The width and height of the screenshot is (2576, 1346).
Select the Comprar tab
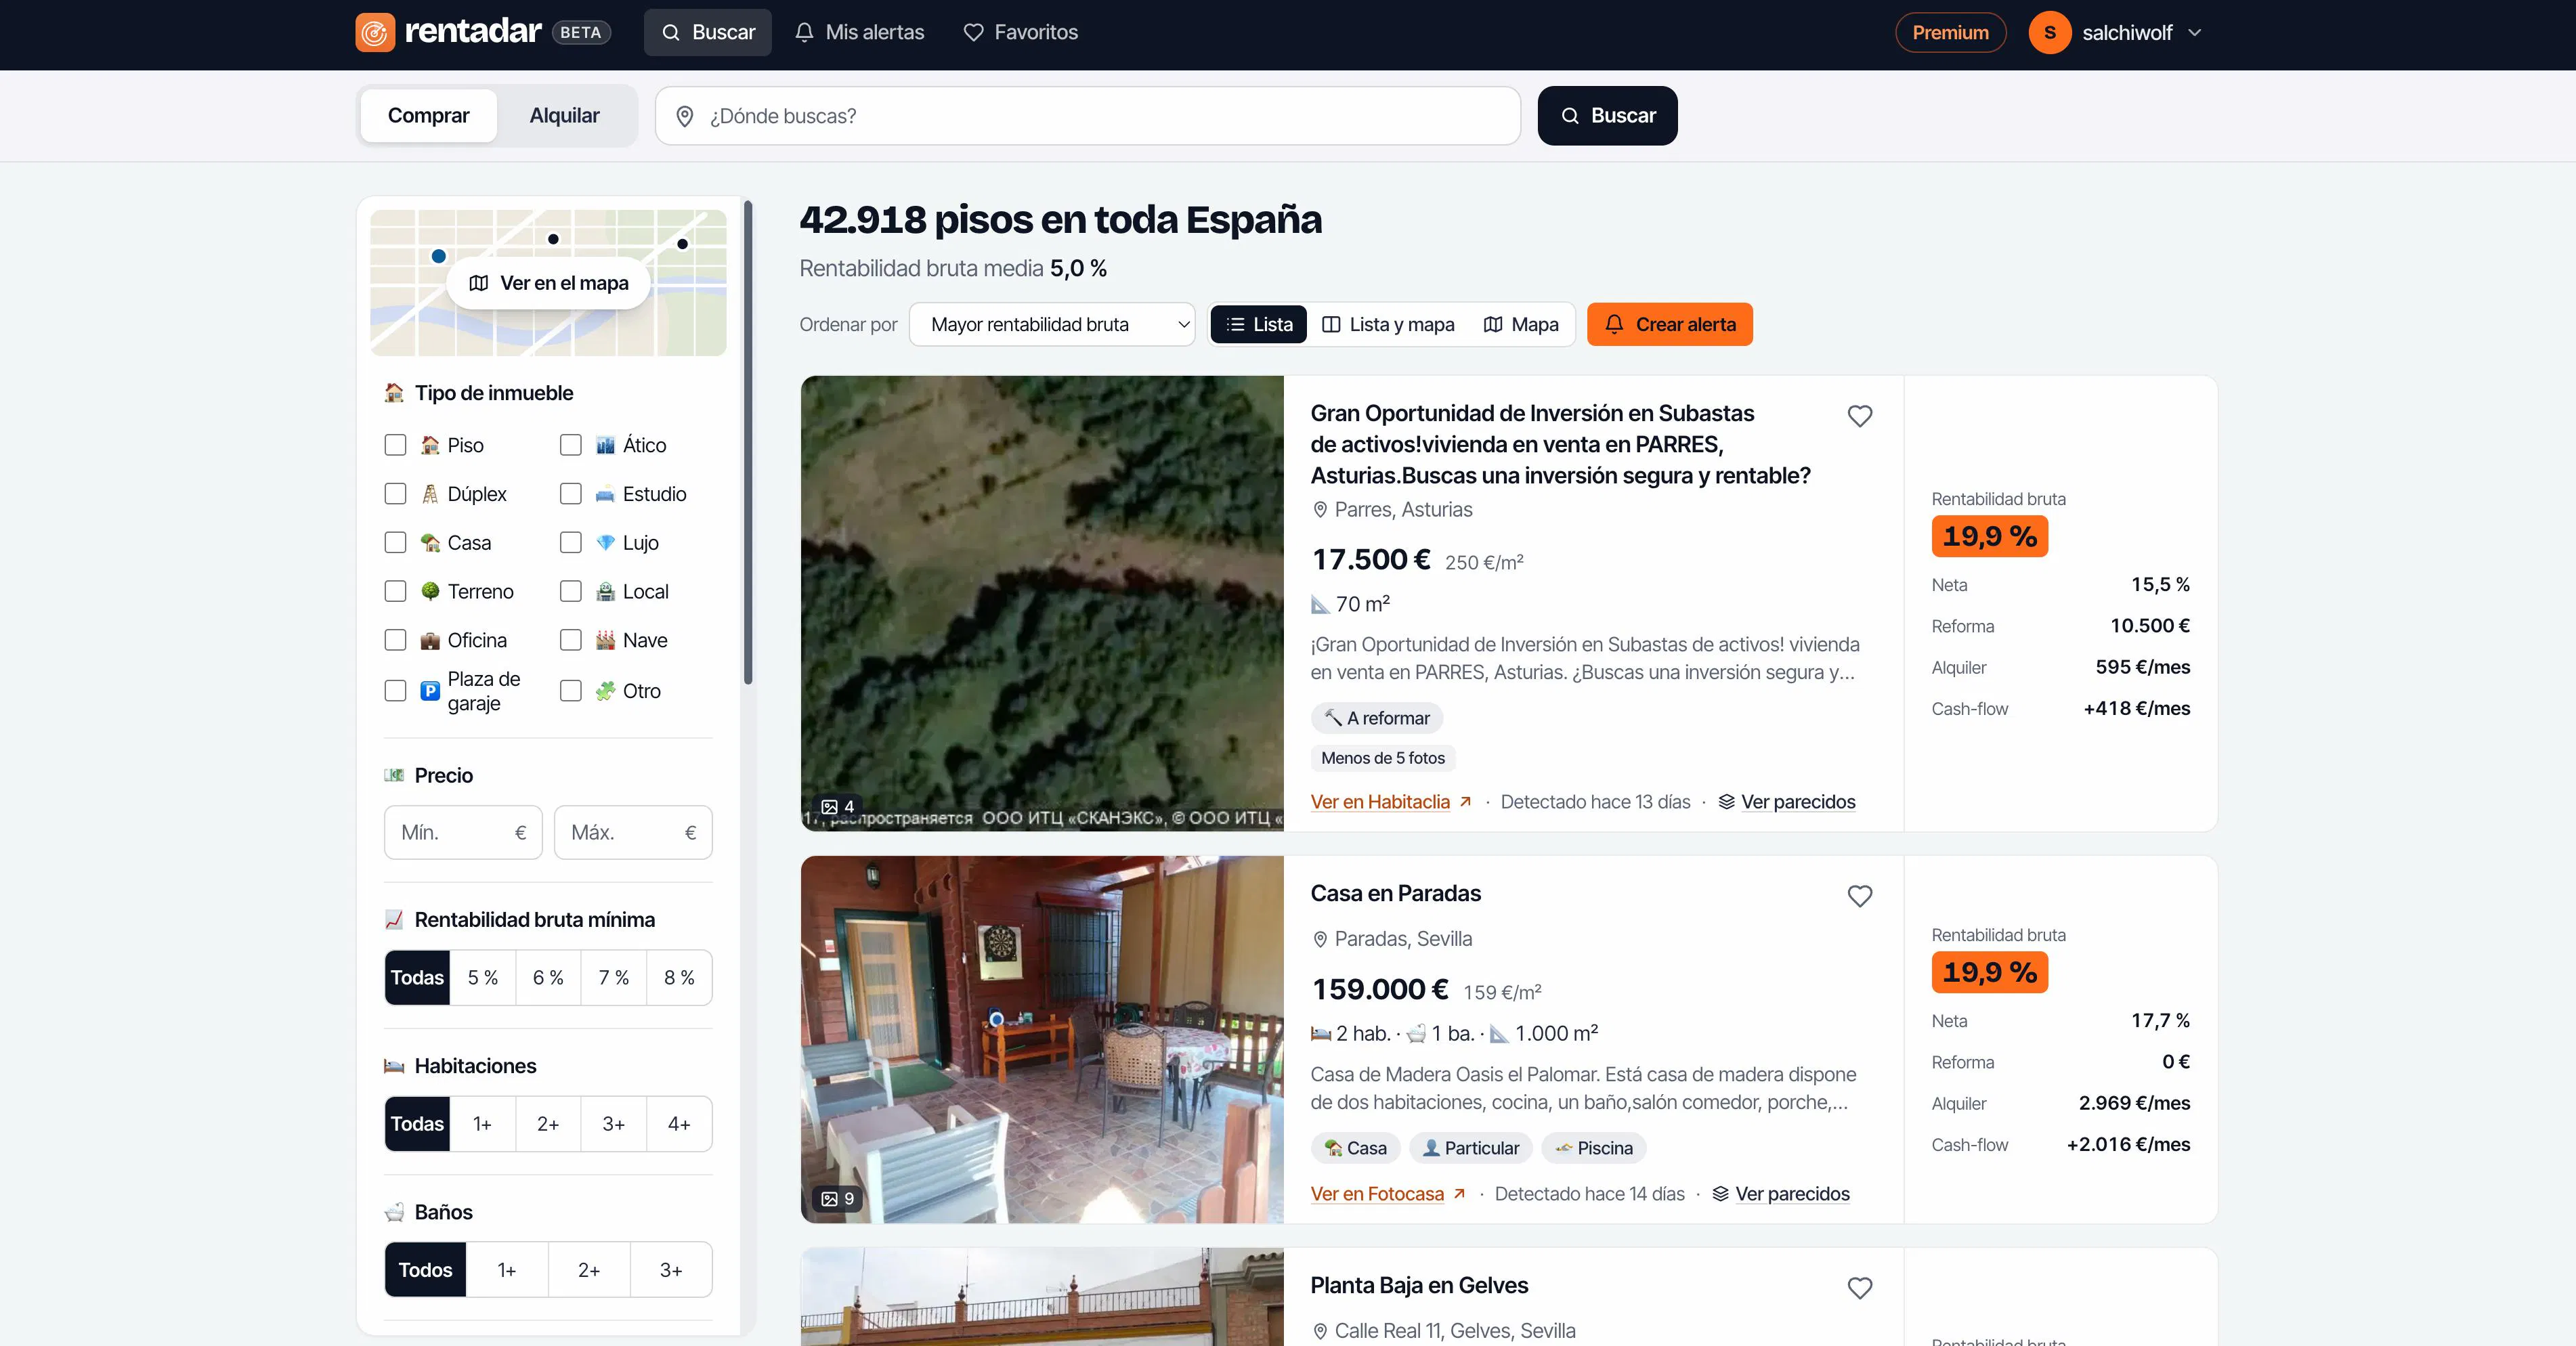point(428,116)
